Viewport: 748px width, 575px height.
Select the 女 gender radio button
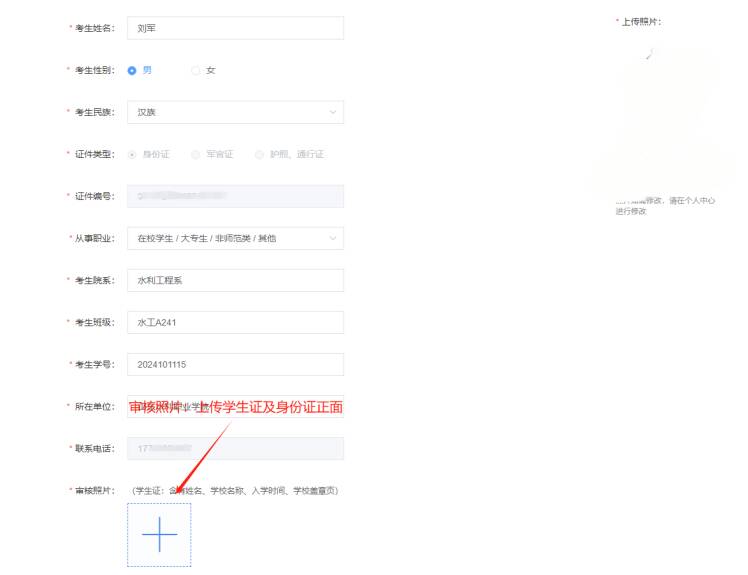click(196, 71)
